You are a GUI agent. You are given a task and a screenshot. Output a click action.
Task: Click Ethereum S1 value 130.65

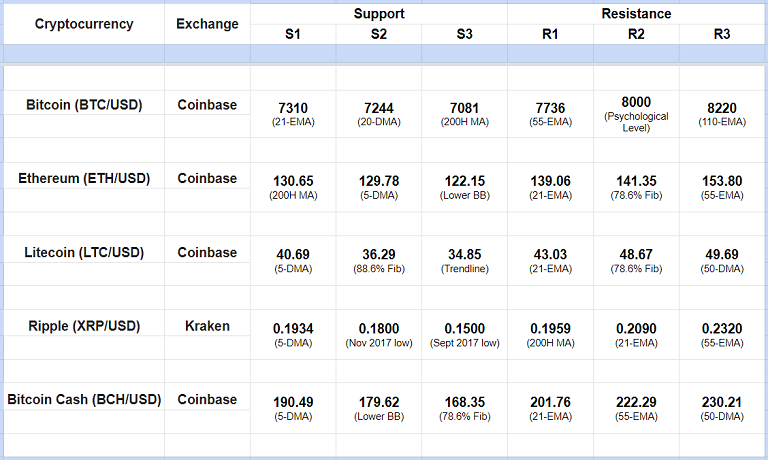pyautogui.click(x=293, y=180)
